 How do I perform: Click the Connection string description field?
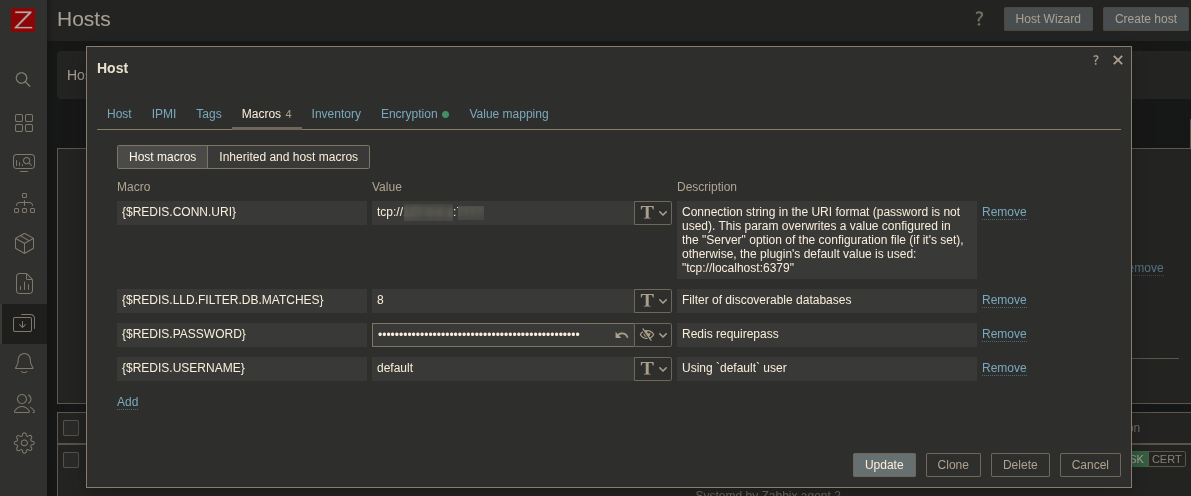point(826,240)
